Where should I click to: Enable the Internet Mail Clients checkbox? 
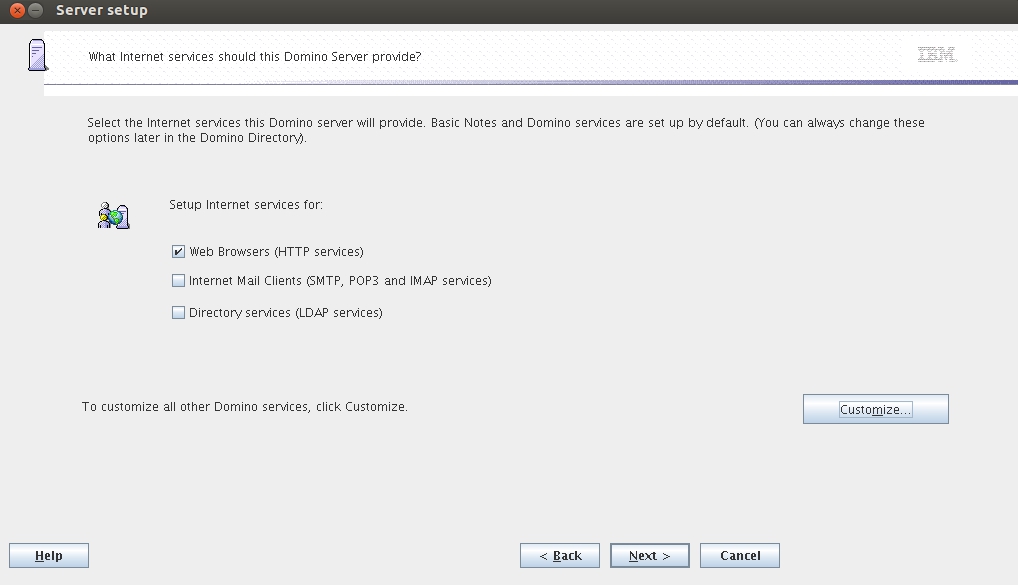pos(179,281)
